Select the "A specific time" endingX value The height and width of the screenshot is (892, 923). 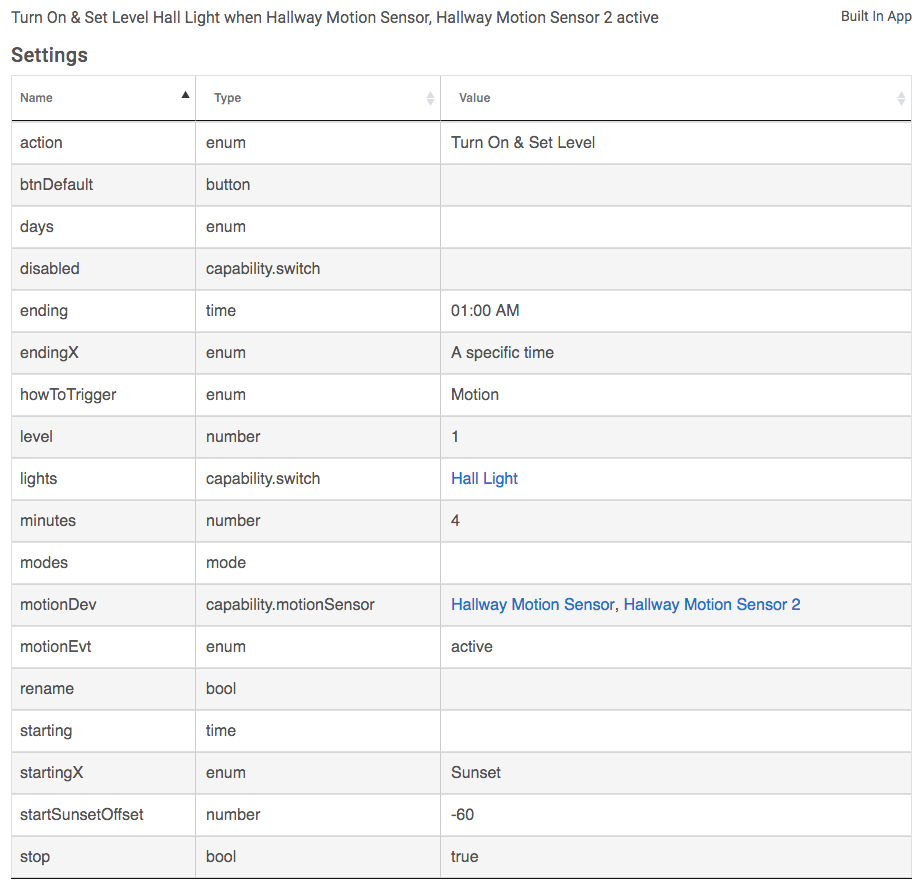502,352
